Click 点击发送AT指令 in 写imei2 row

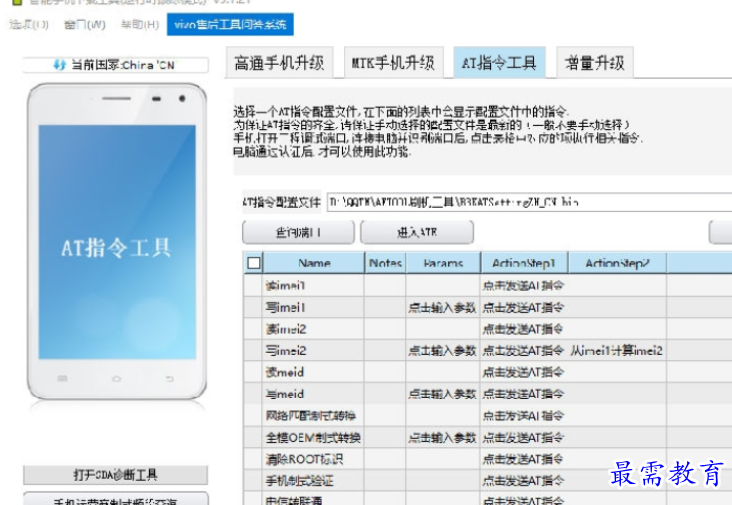click(523, 351)
